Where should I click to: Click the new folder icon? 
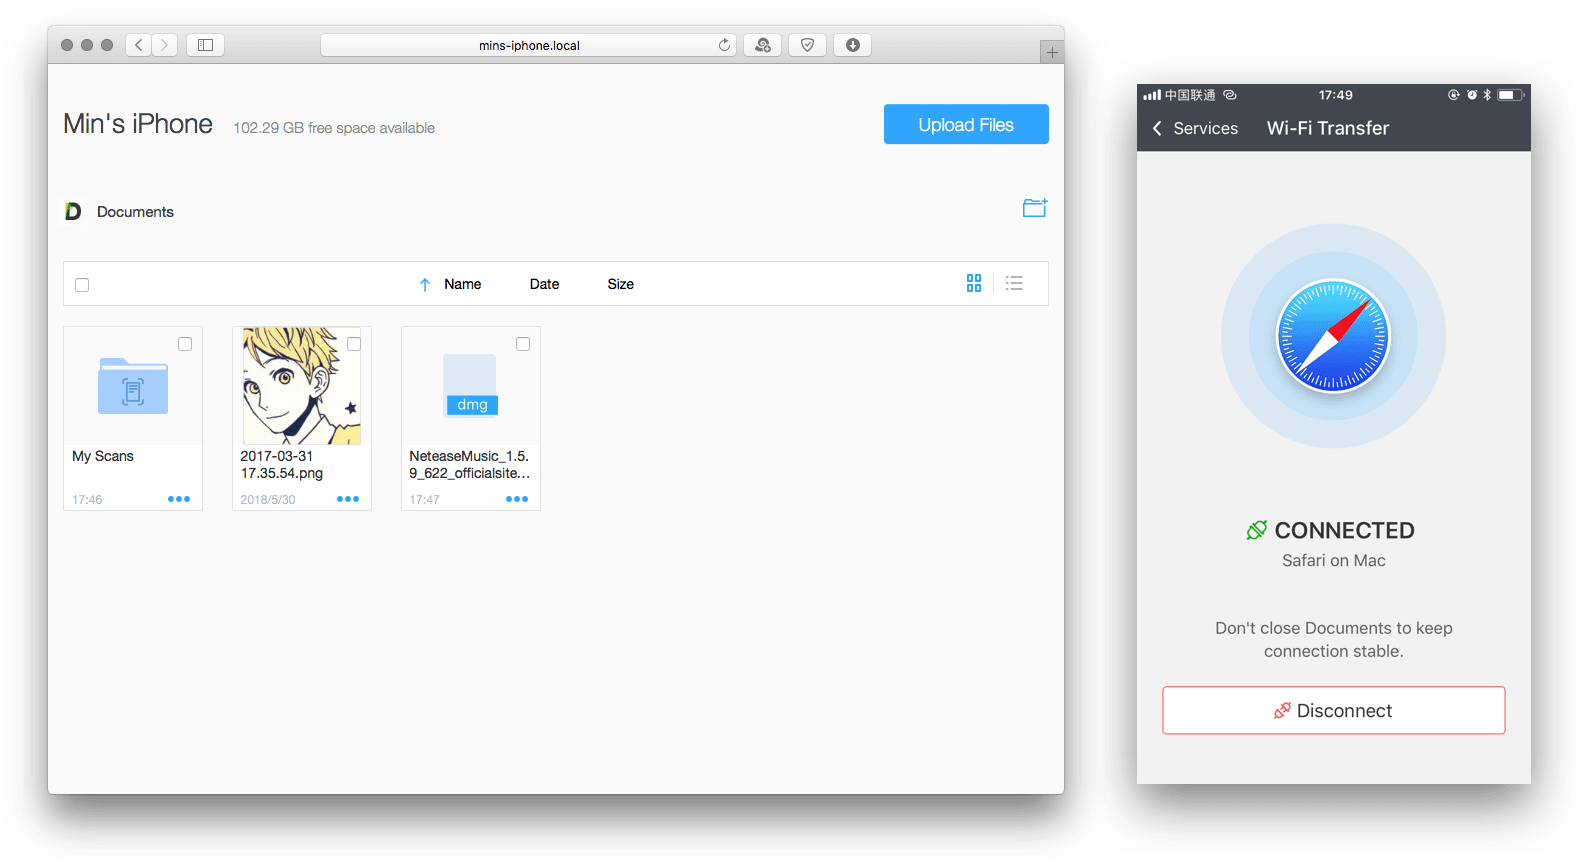(1034, 208)
